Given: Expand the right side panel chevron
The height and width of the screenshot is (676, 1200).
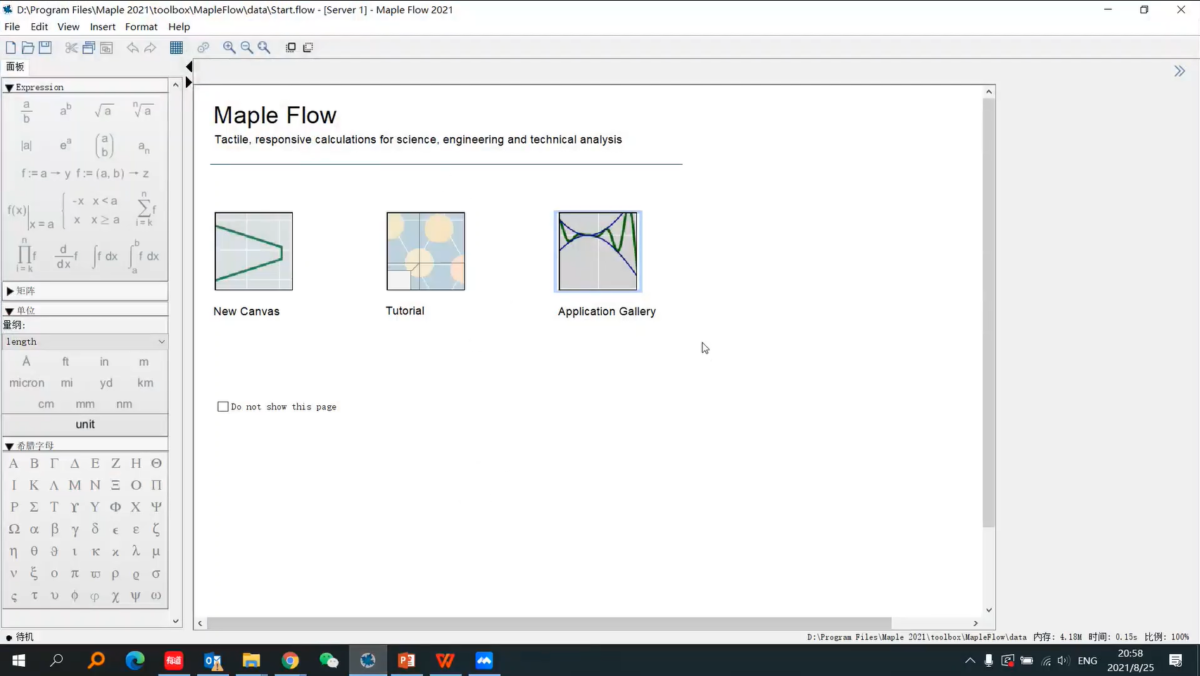Looking at the screenshot, I should [x=1179, y=71].
